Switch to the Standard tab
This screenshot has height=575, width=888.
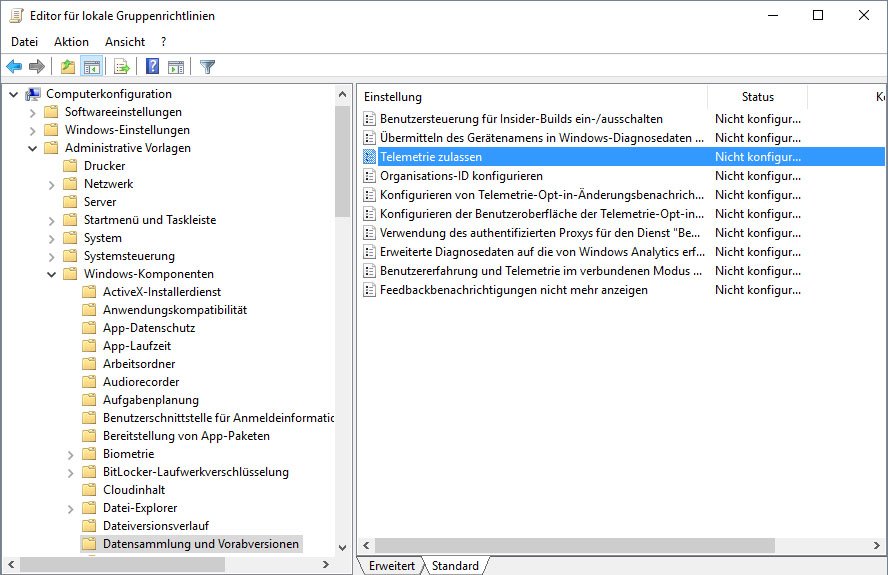click(455, 566)
